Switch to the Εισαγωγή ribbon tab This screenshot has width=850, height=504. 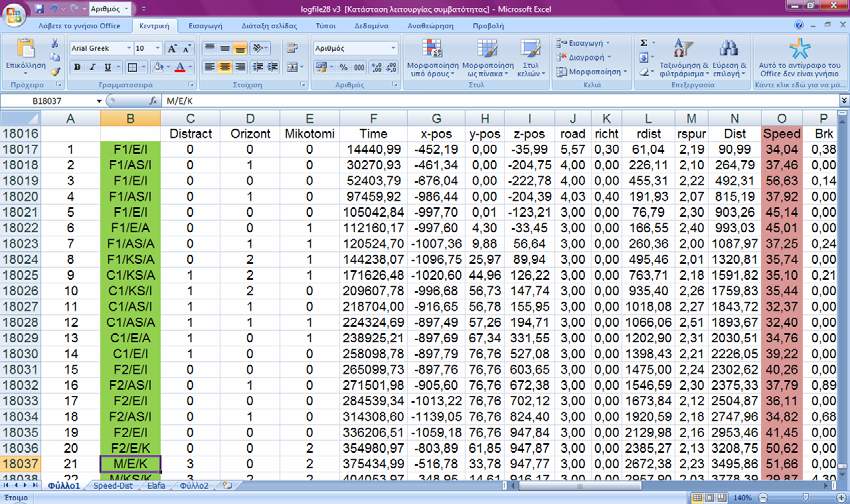pyautogui.click(x=205, y=25)
